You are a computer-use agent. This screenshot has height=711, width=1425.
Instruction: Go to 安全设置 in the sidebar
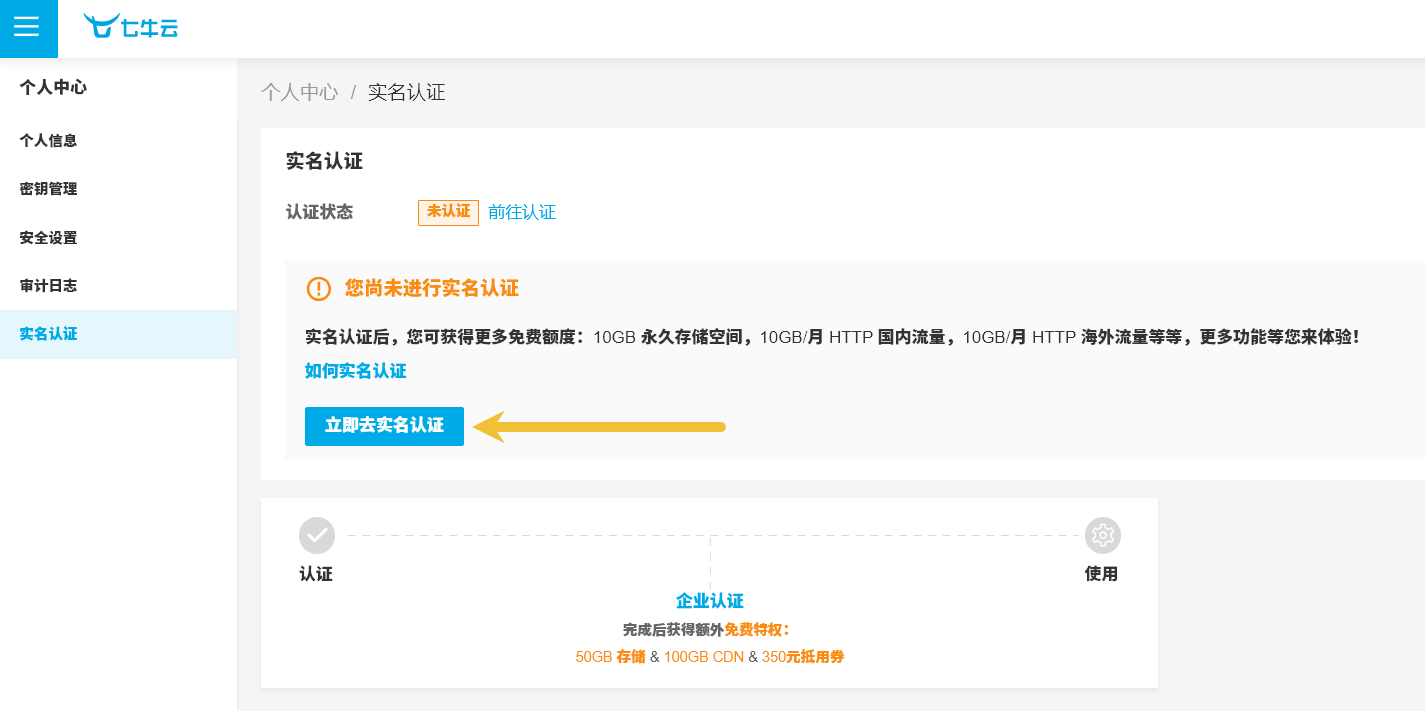point(48,238)
